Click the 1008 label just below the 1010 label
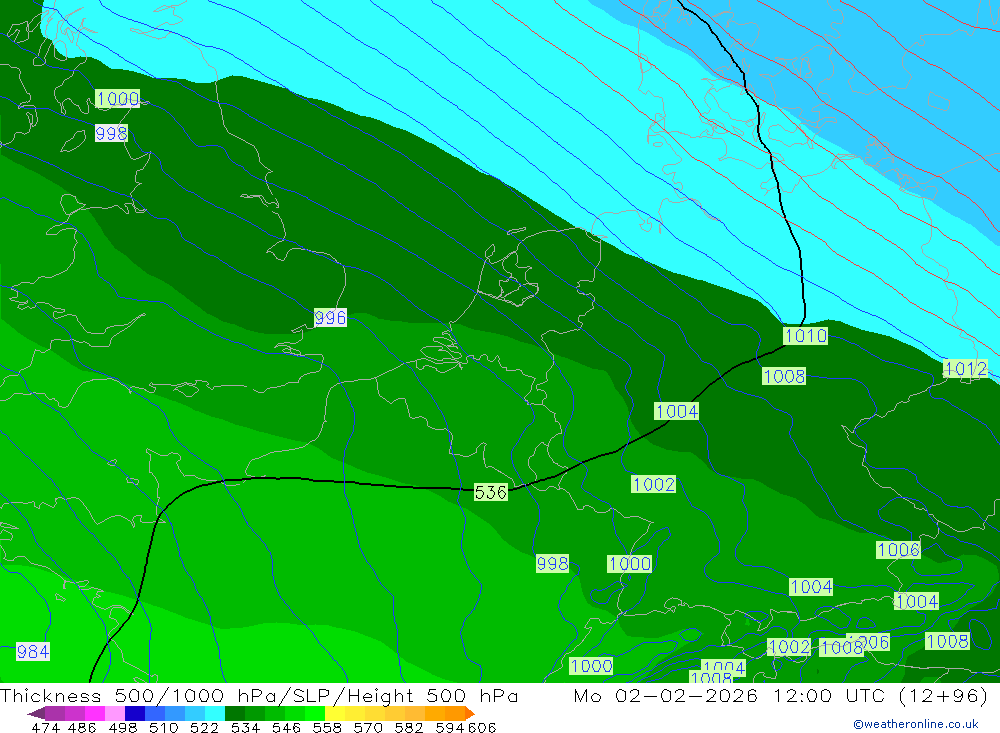The height and width of the screenshot is (733, 1000). (x=784, y=376)
